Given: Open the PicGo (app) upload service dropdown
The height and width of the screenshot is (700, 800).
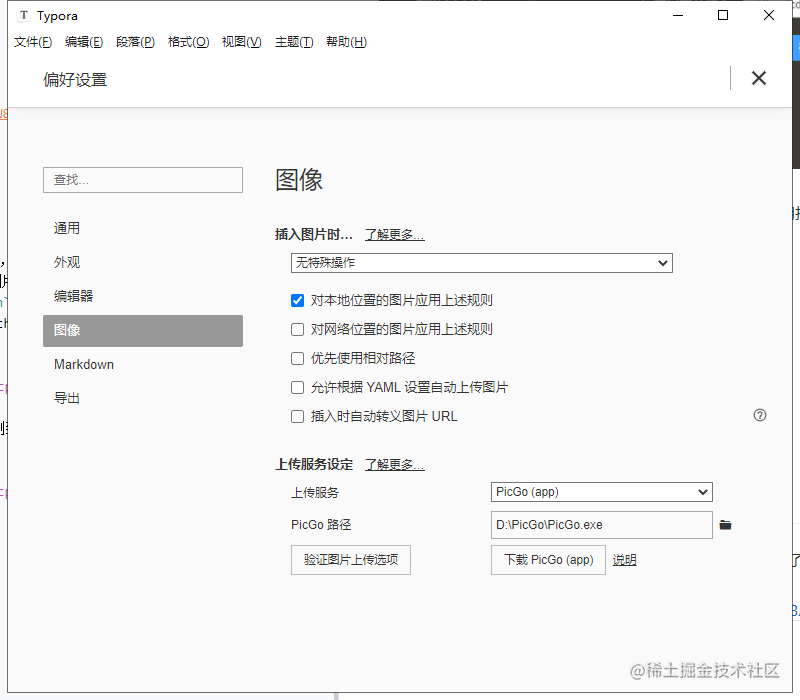Looking at the screenshot, I should coord(602,492).
